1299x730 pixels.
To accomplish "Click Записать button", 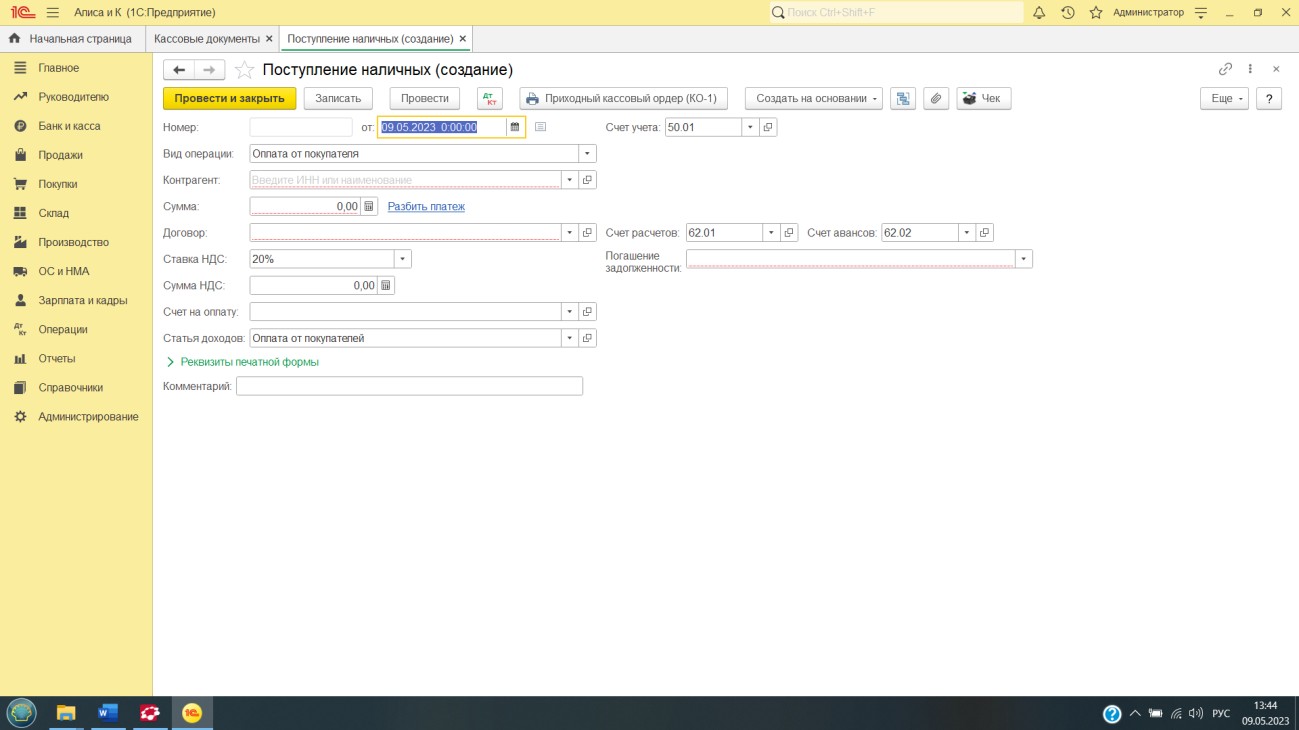I will point(338,98).
